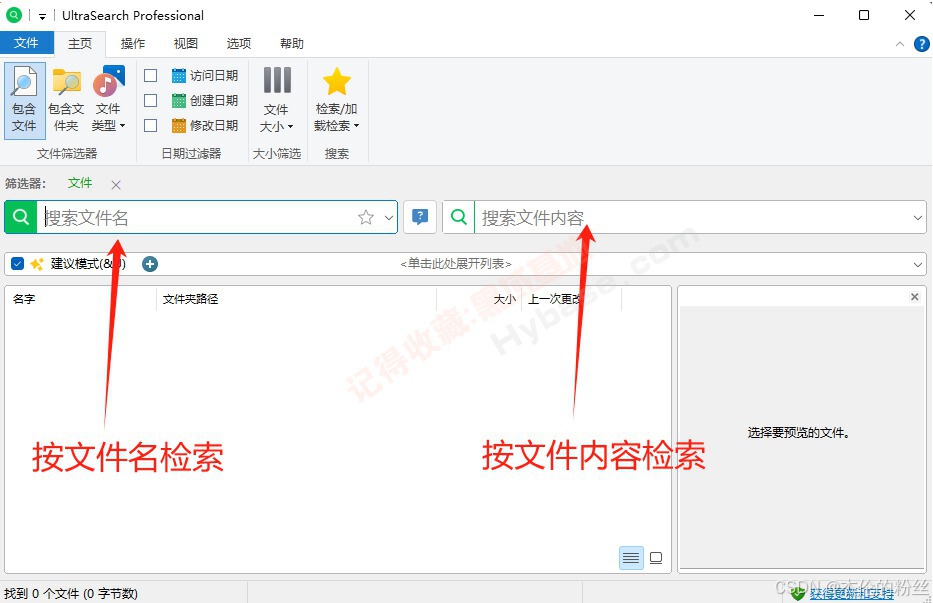
Task: Switch to the thumbnail view icon
Action: coord(656,558)
